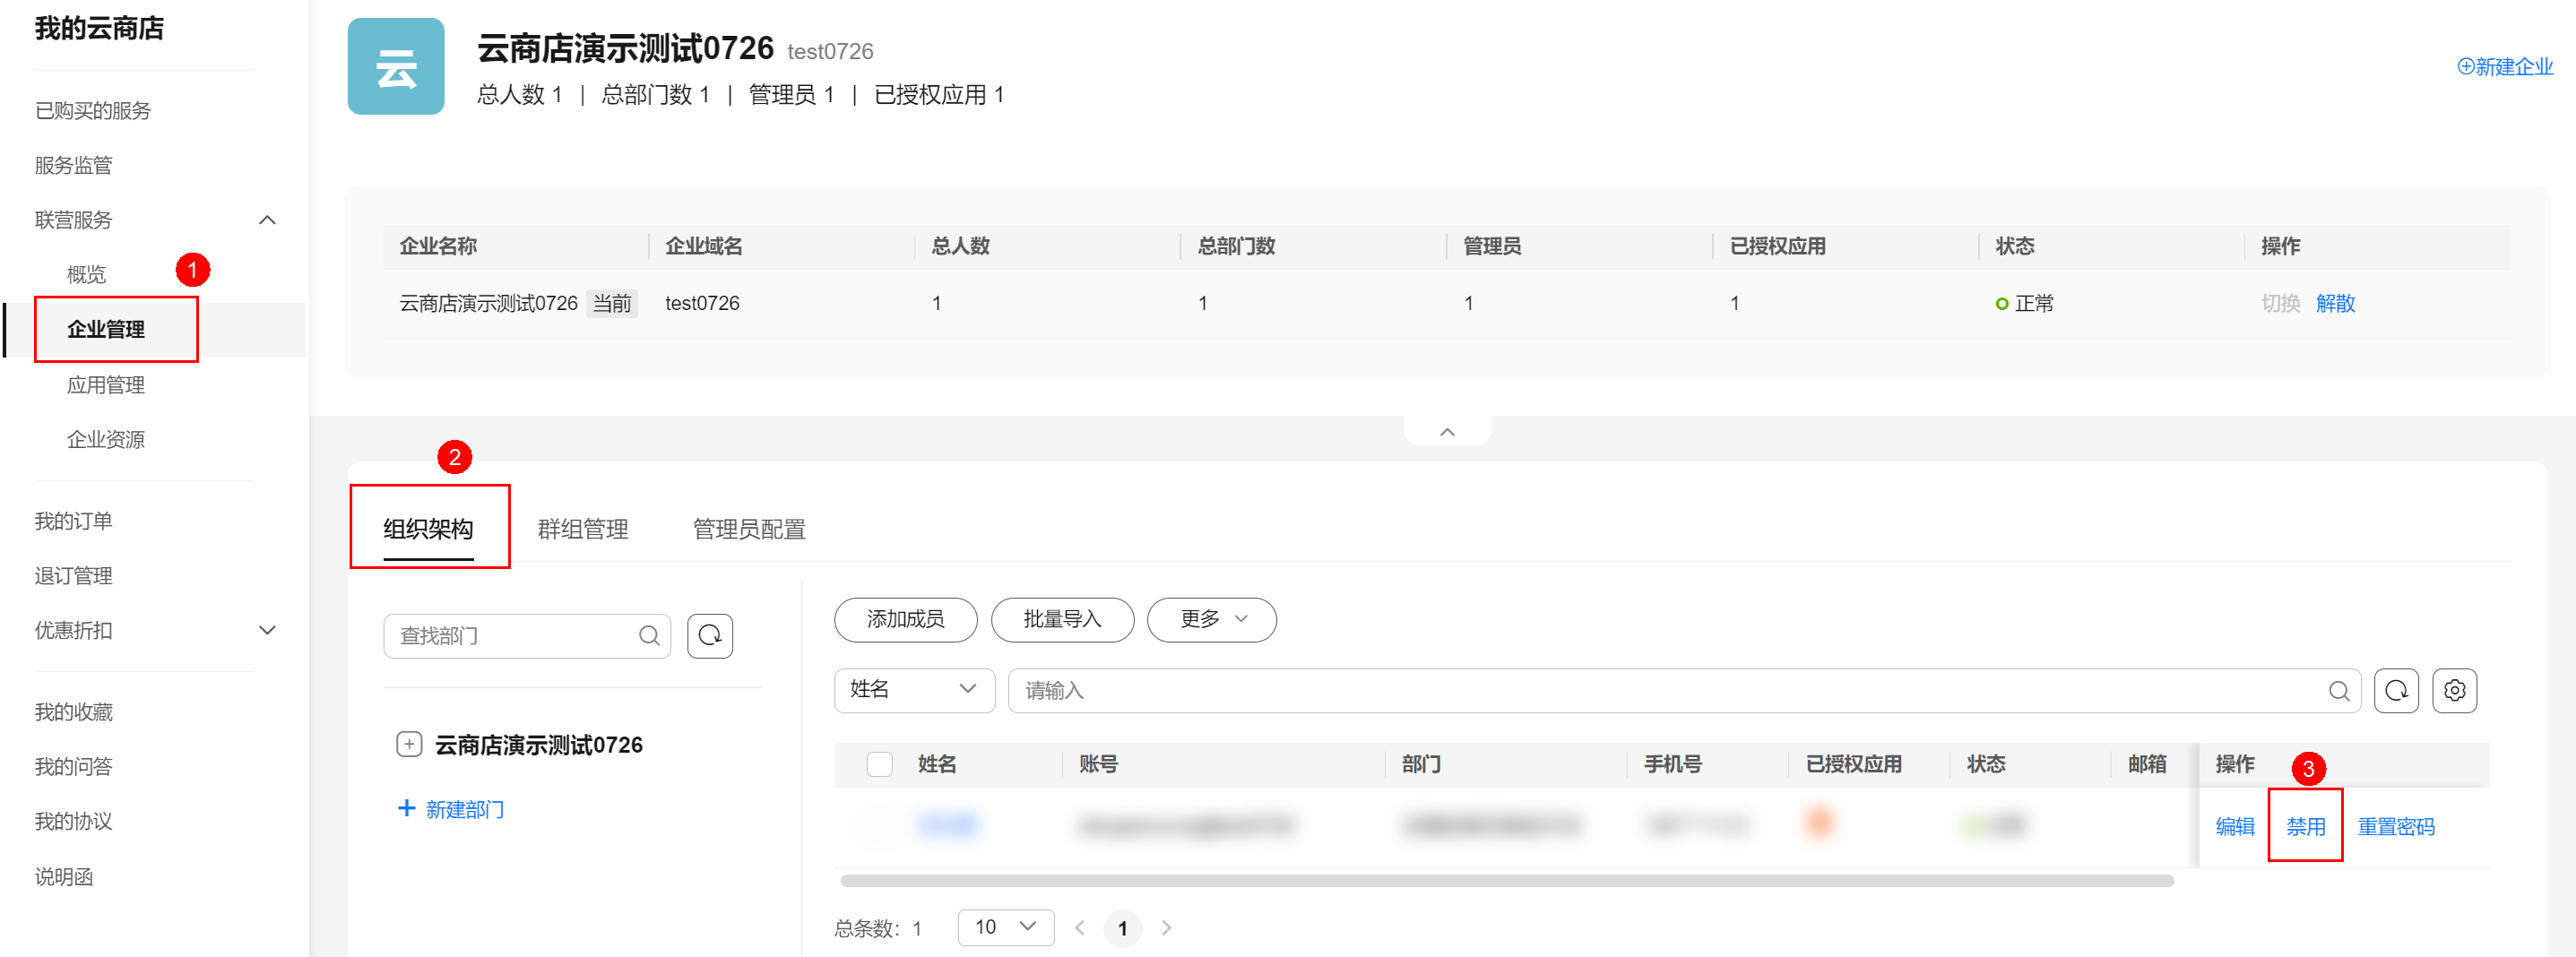Viewport: 2576px width, 957px height.
Task: Click the 新建企业 link
Action: [2505, 67]
